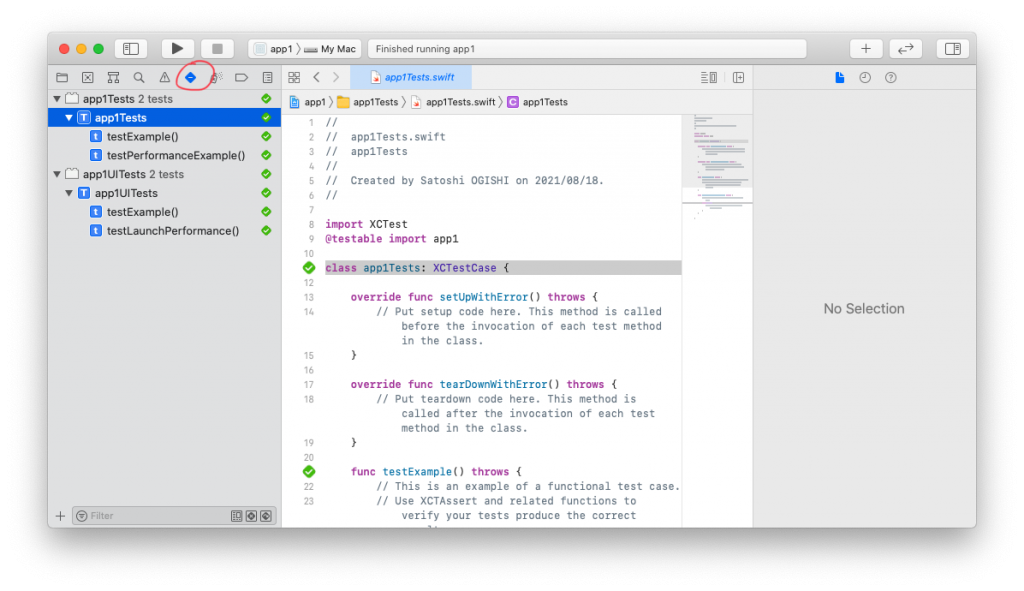Screen dimensions: 1024x591
Task: Open the Library with the plus button
Action: 866,48
